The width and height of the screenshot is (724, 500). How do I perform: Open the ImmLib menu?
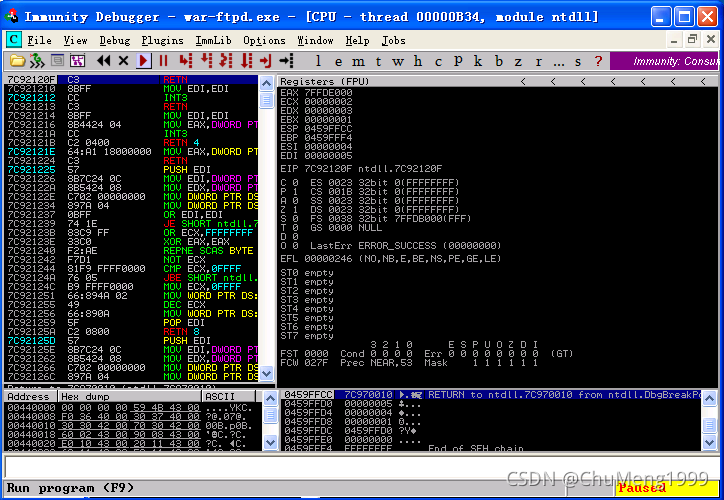(x=213, y=41)
